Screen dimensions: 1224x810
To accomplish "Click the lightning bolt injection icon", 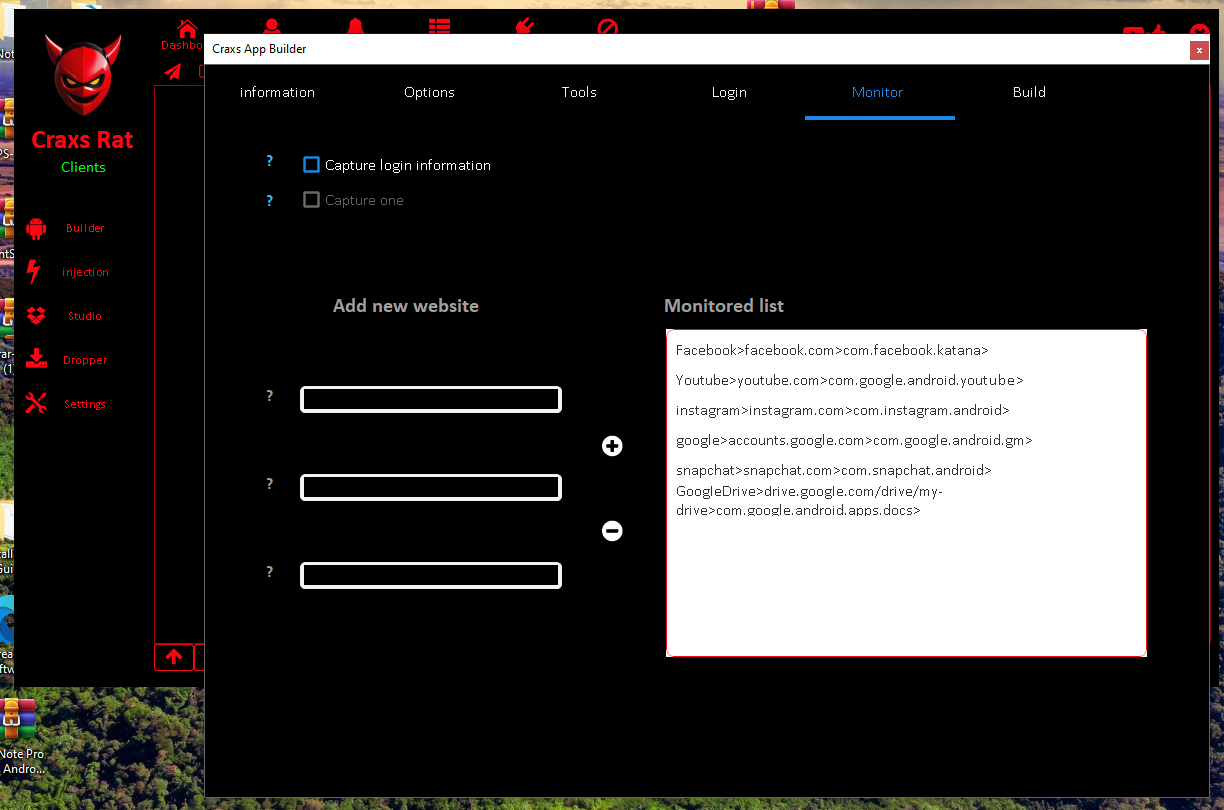I will pyautogui.click(x=34, y=272).
